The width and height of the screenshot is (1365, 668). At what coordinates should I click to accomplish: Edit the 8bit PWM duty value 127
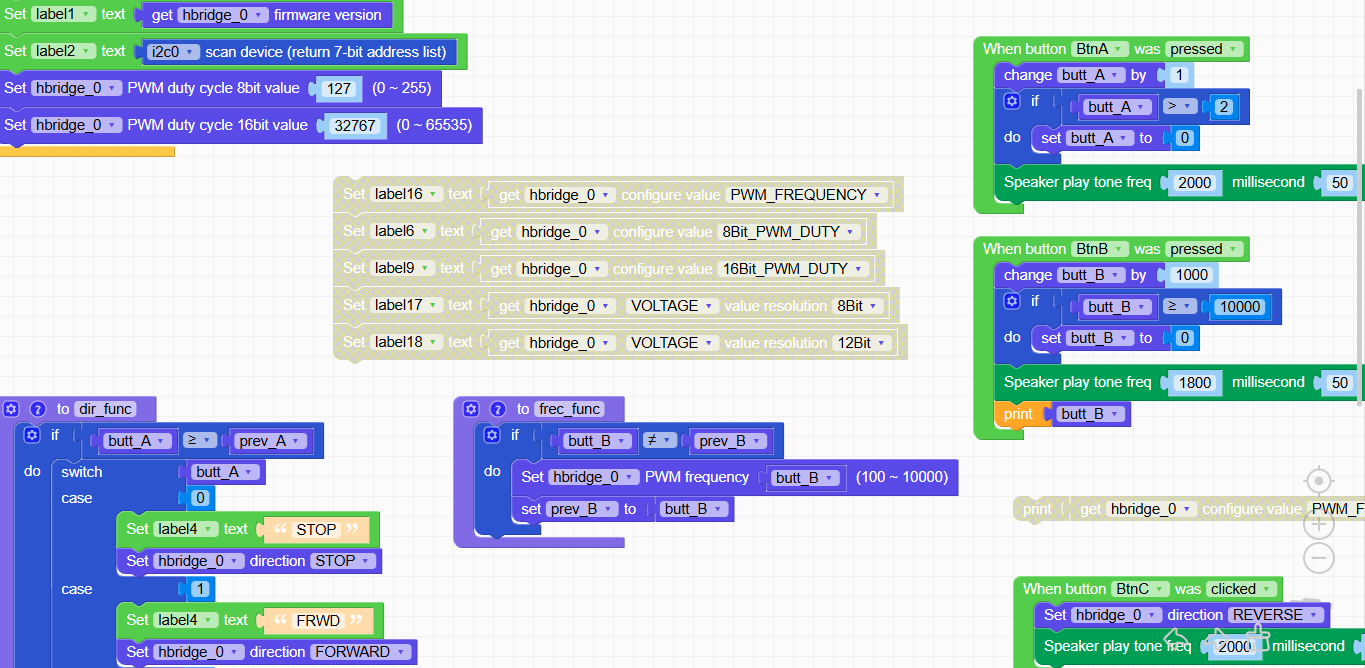pyautogui.click(x=339, y=88)
